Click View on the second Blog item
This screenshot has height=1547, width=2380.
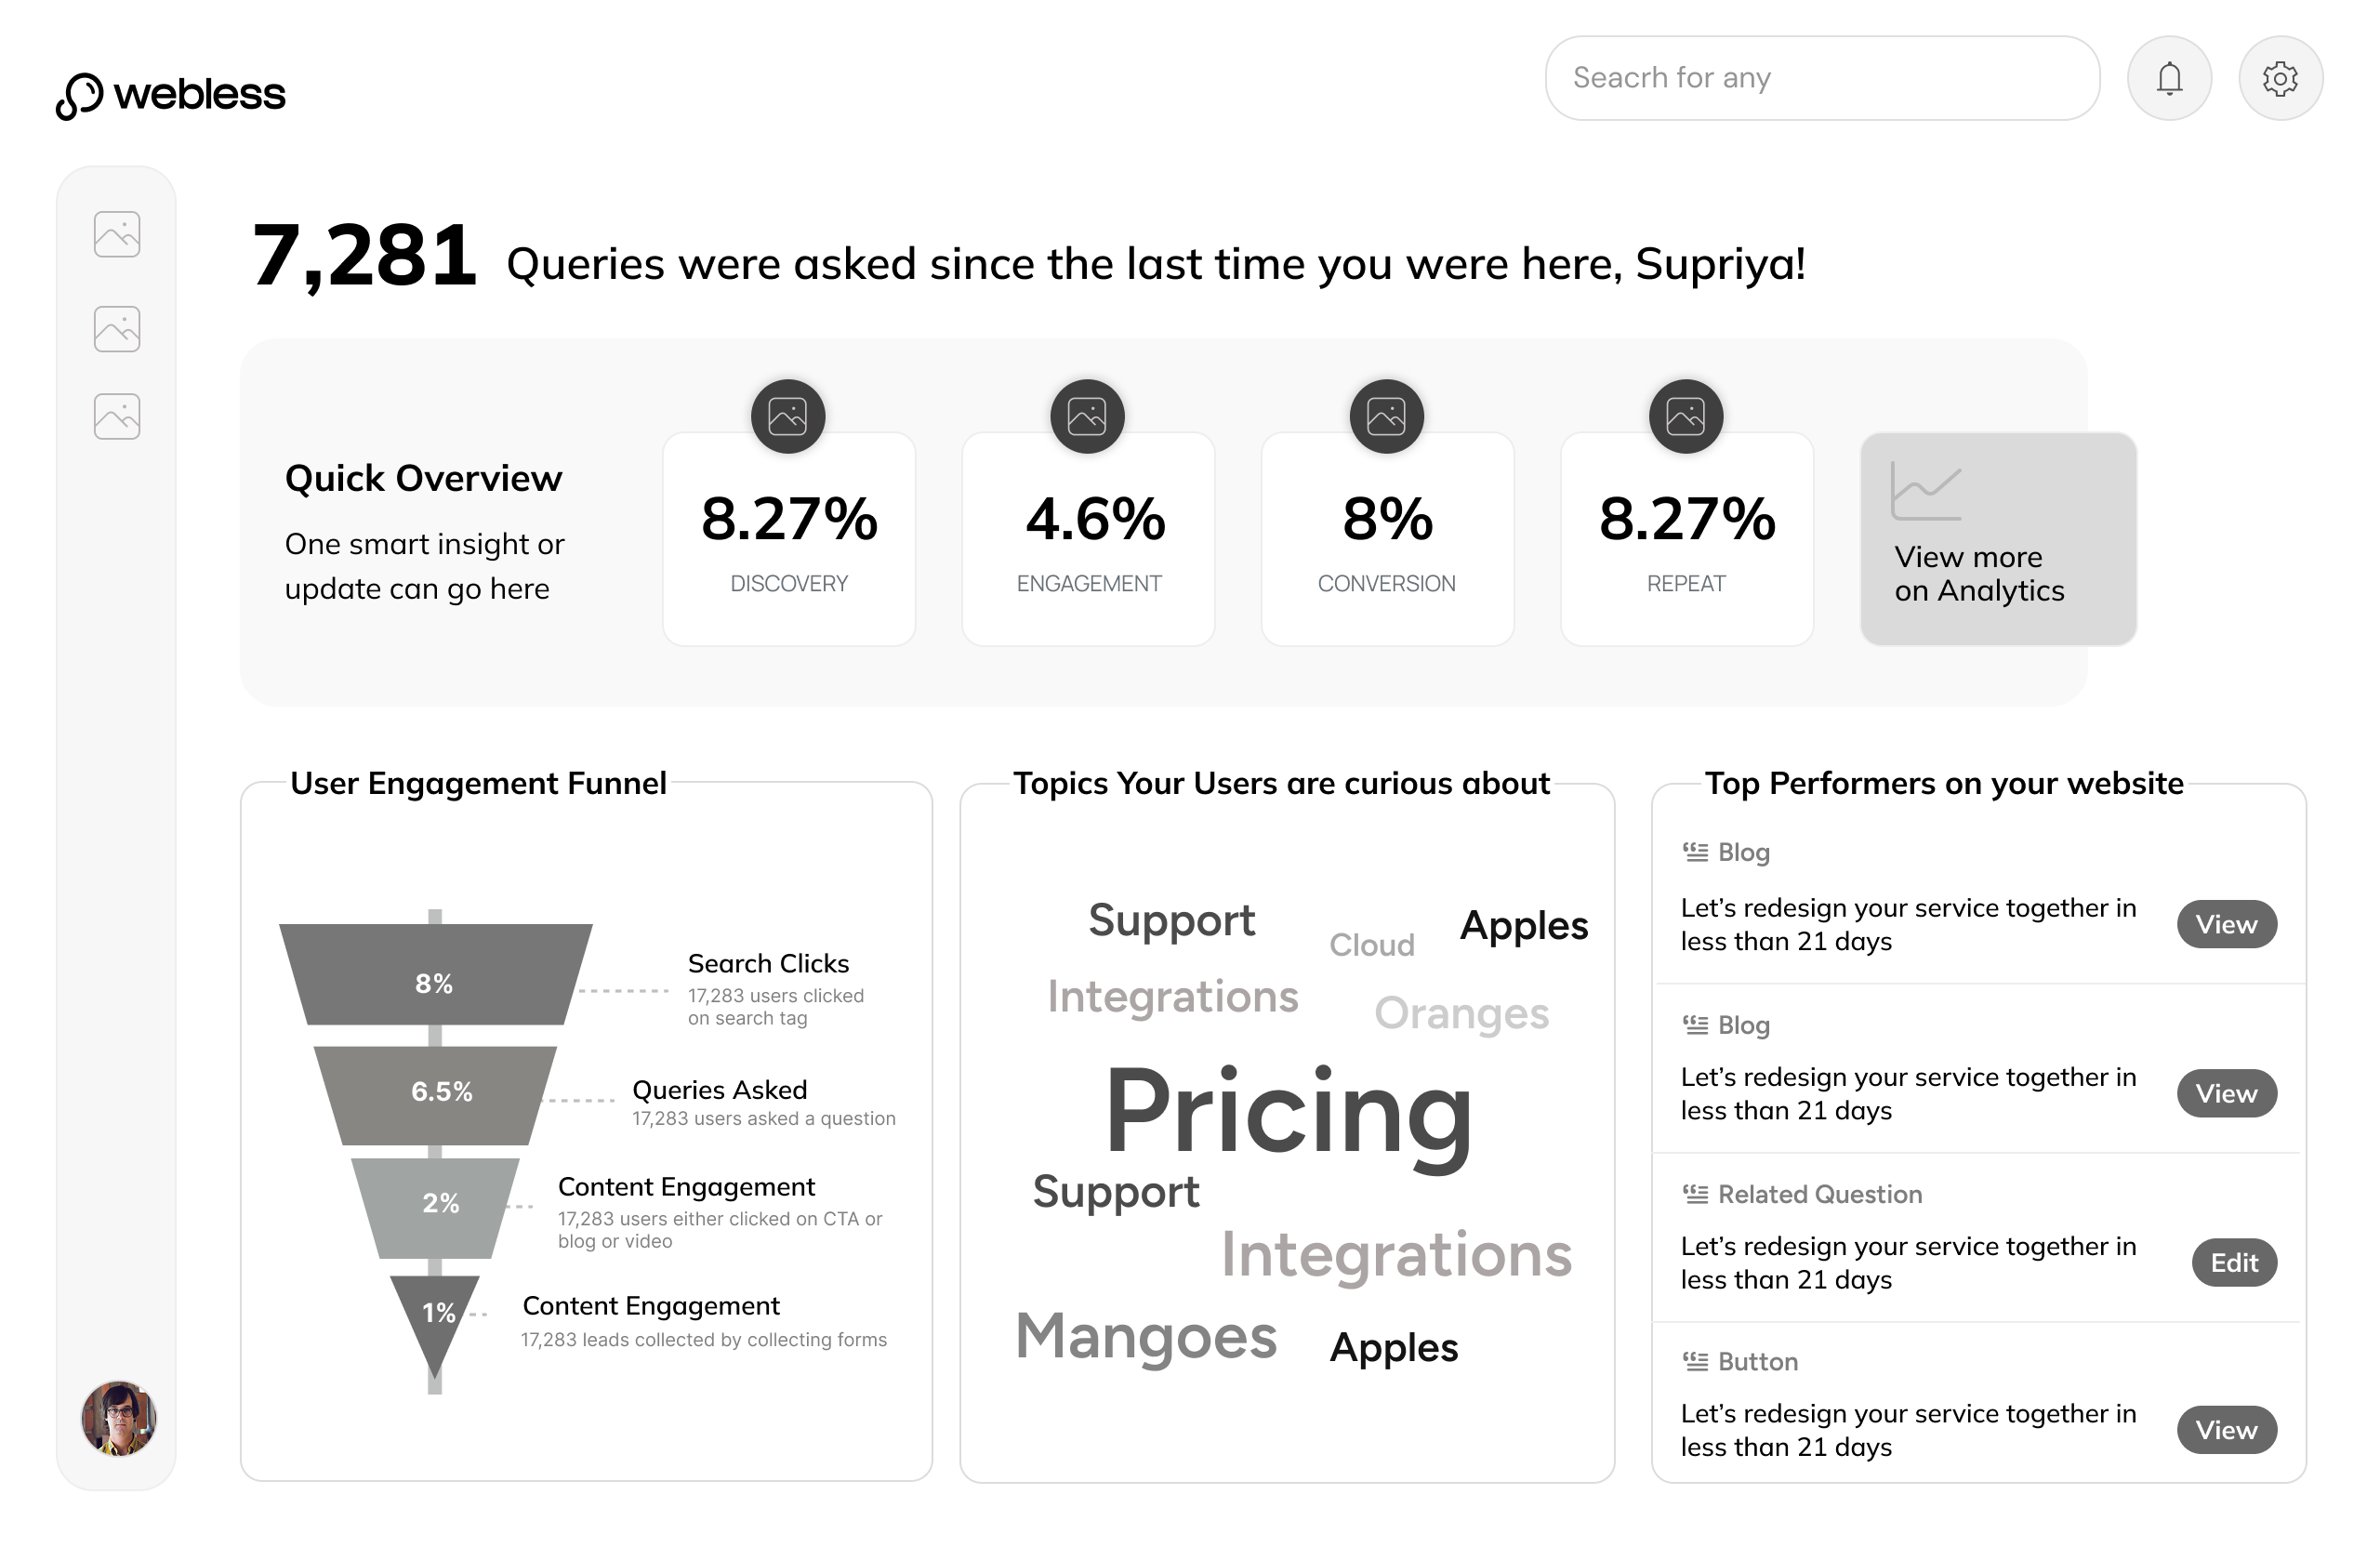click(x=2225, y=1093)
